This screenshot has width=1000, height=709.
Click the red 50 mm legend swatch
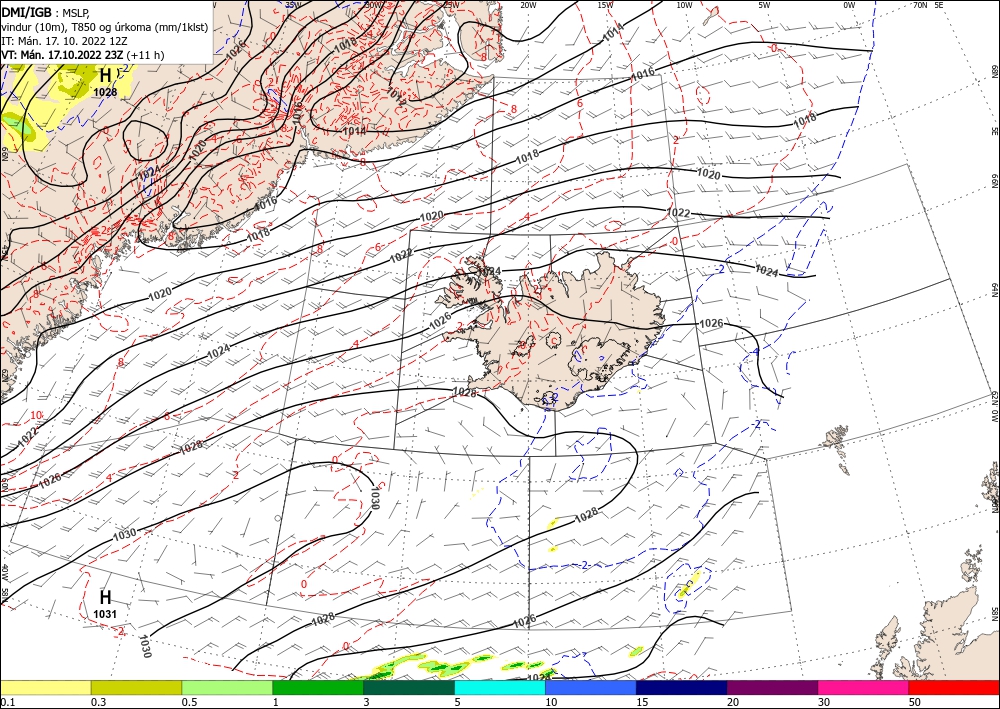pyautogui.click(x=954, y=687)
